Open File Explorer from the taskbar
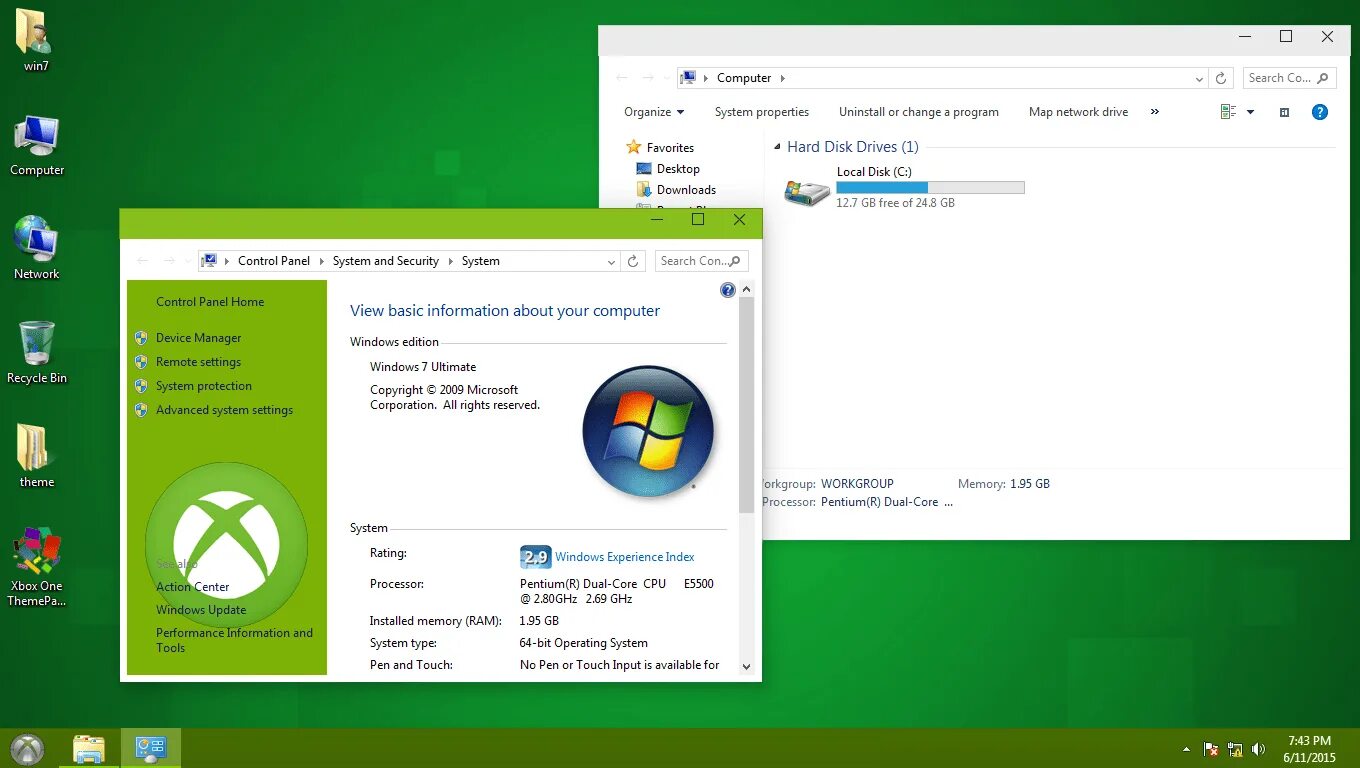This screenshot has width=1360, height=768. point(89,749)
